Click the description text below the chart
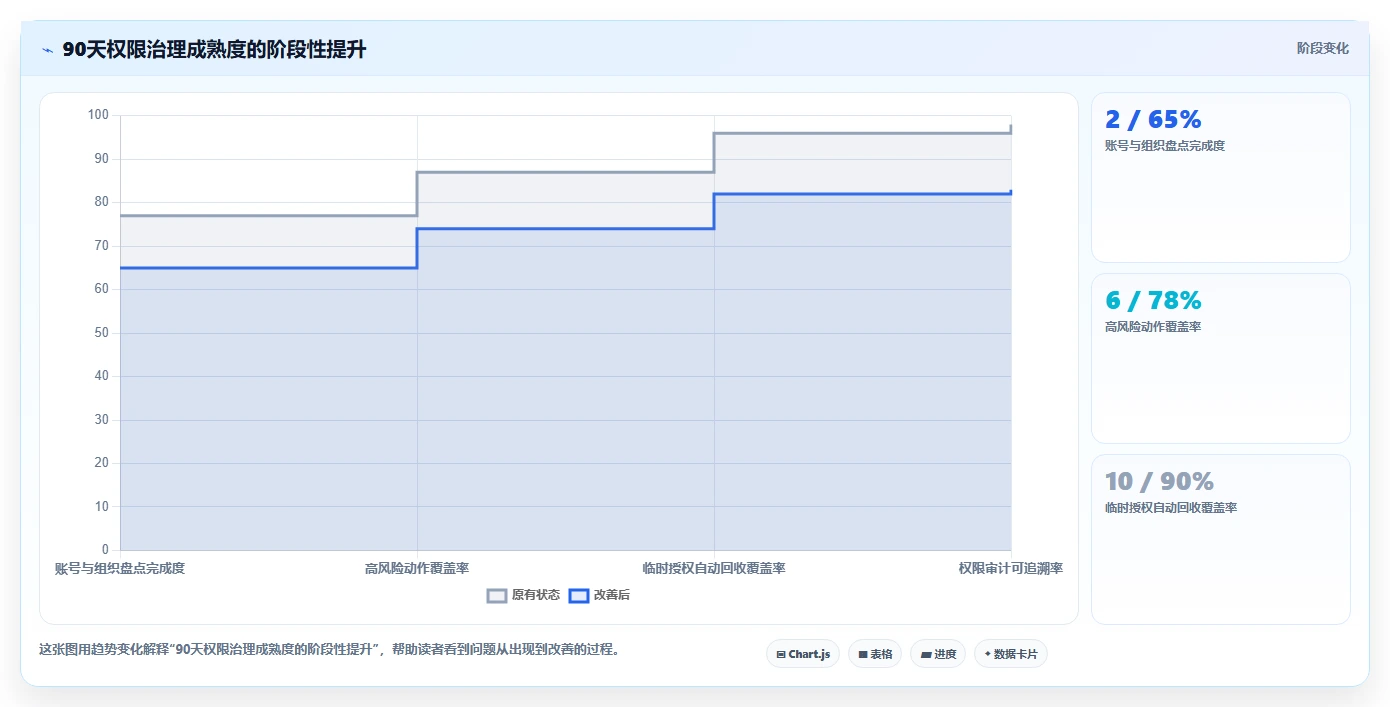The width and height of the screenshot is (1390, 707). click(x=333, y=649)
